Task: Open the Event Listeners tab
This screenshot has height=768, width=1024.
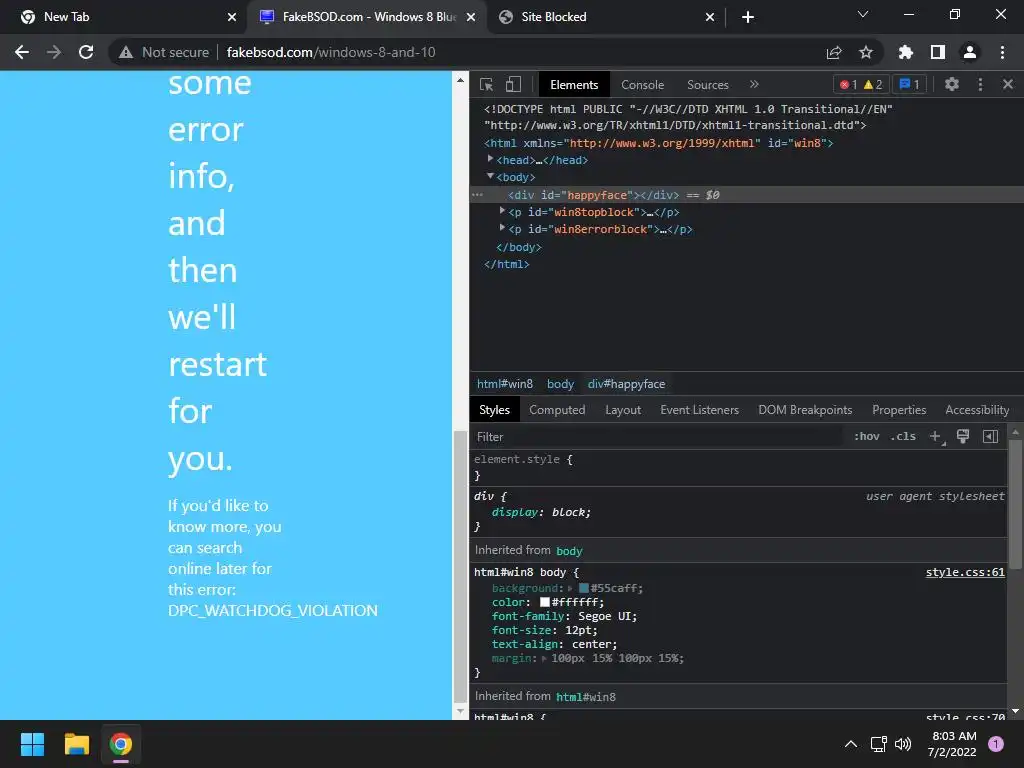Action: (699, 410)
